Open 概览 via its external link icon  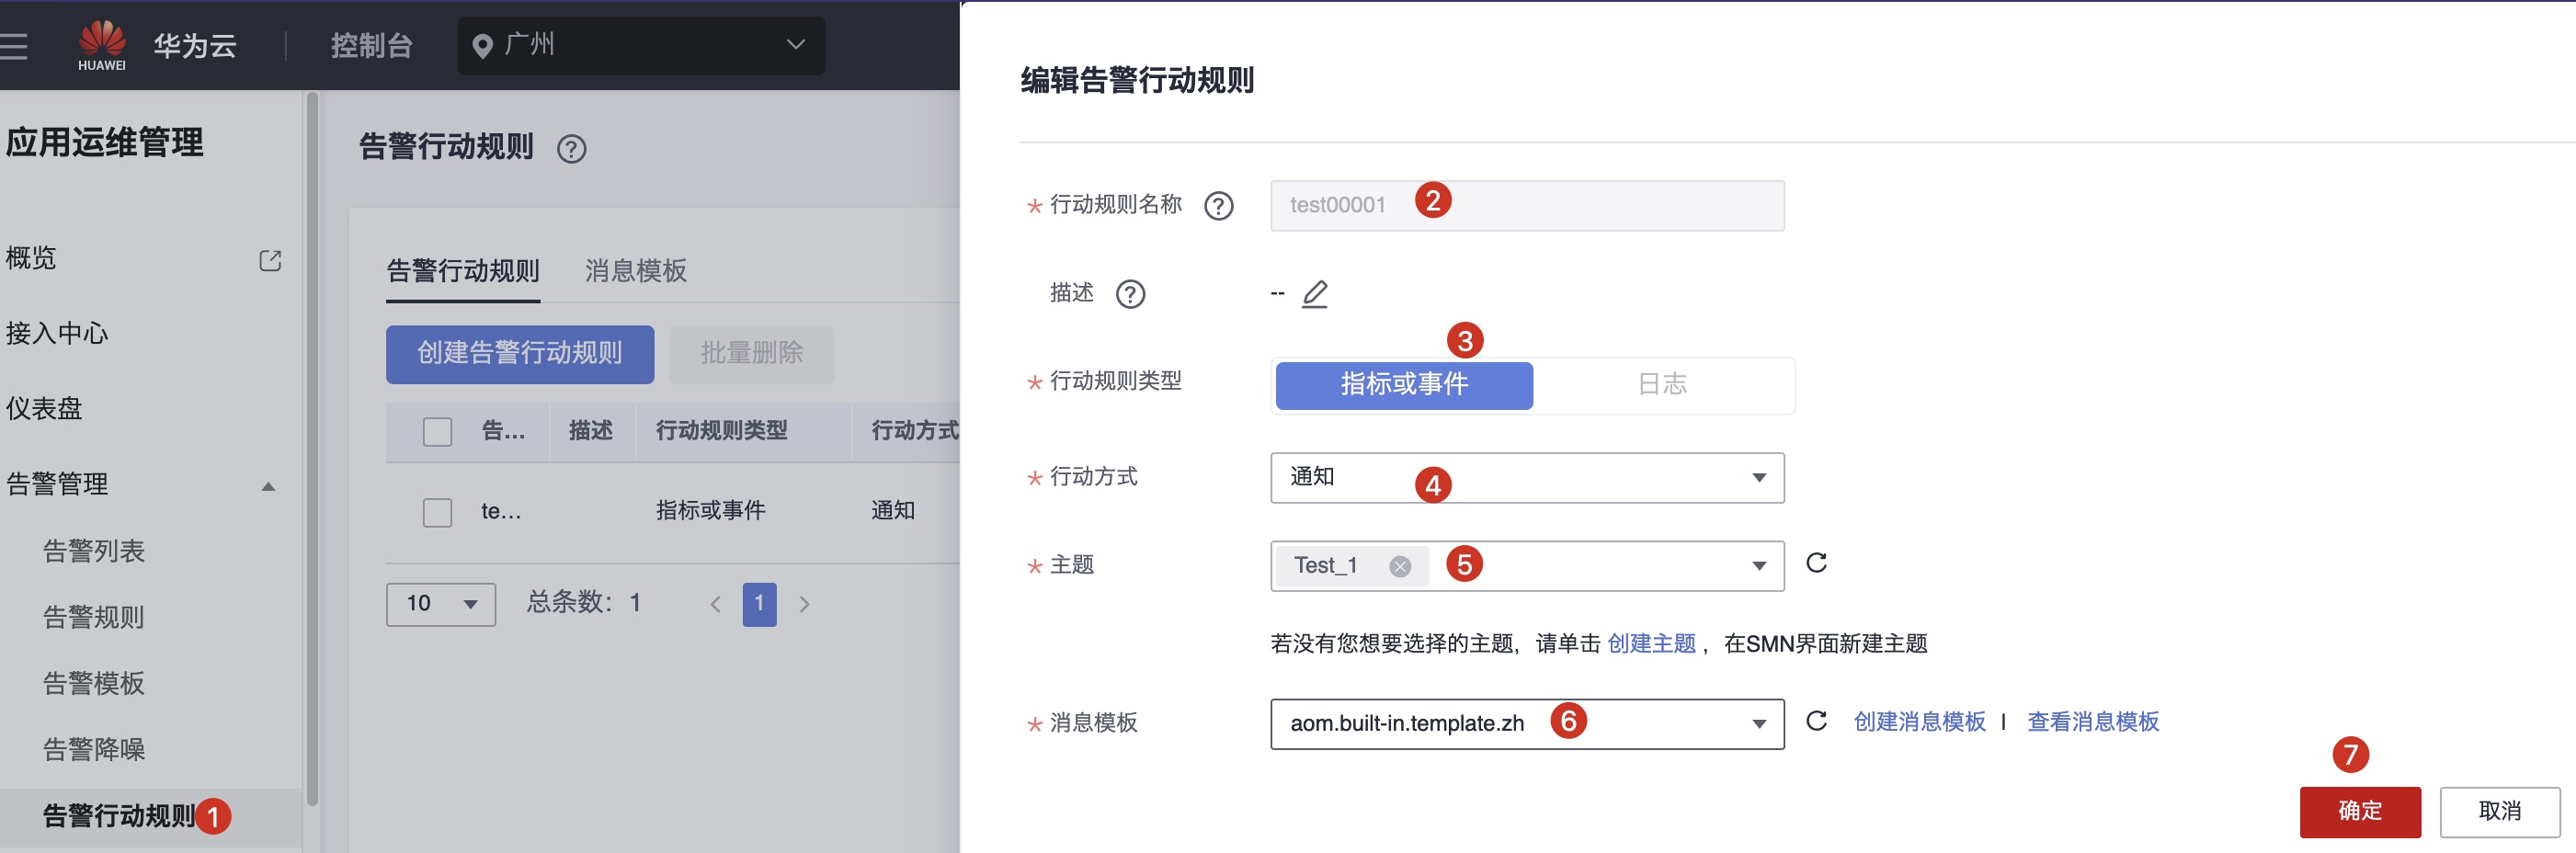coord(270,259)
